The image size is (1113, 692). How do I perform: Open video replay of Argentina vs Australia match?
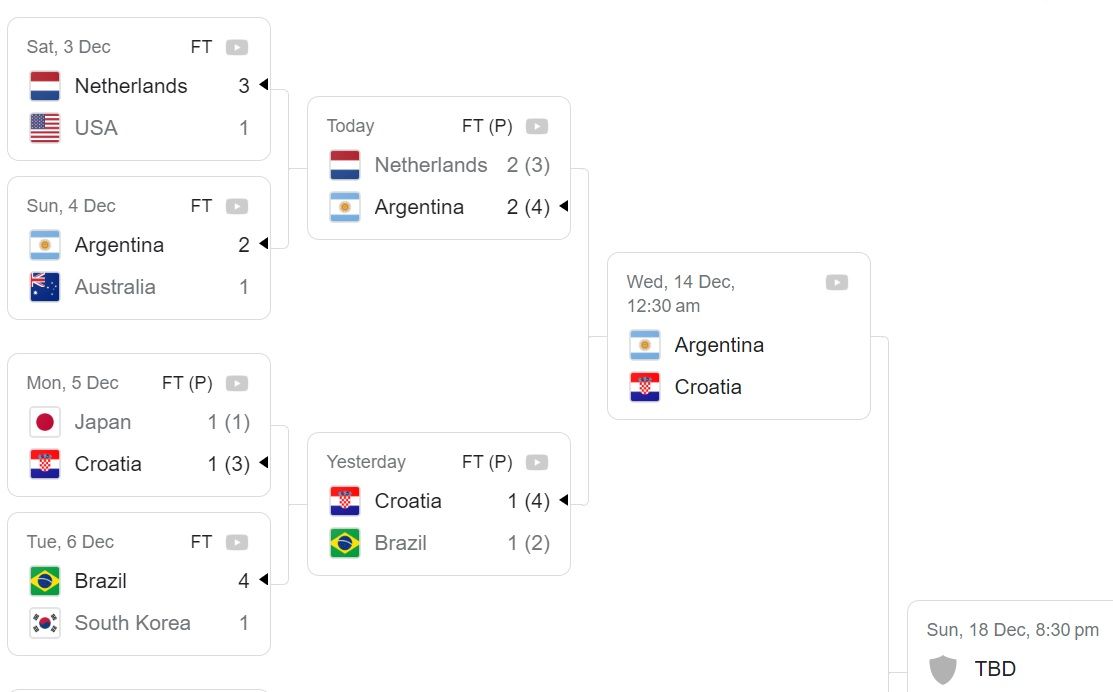[x=237, y=205]
